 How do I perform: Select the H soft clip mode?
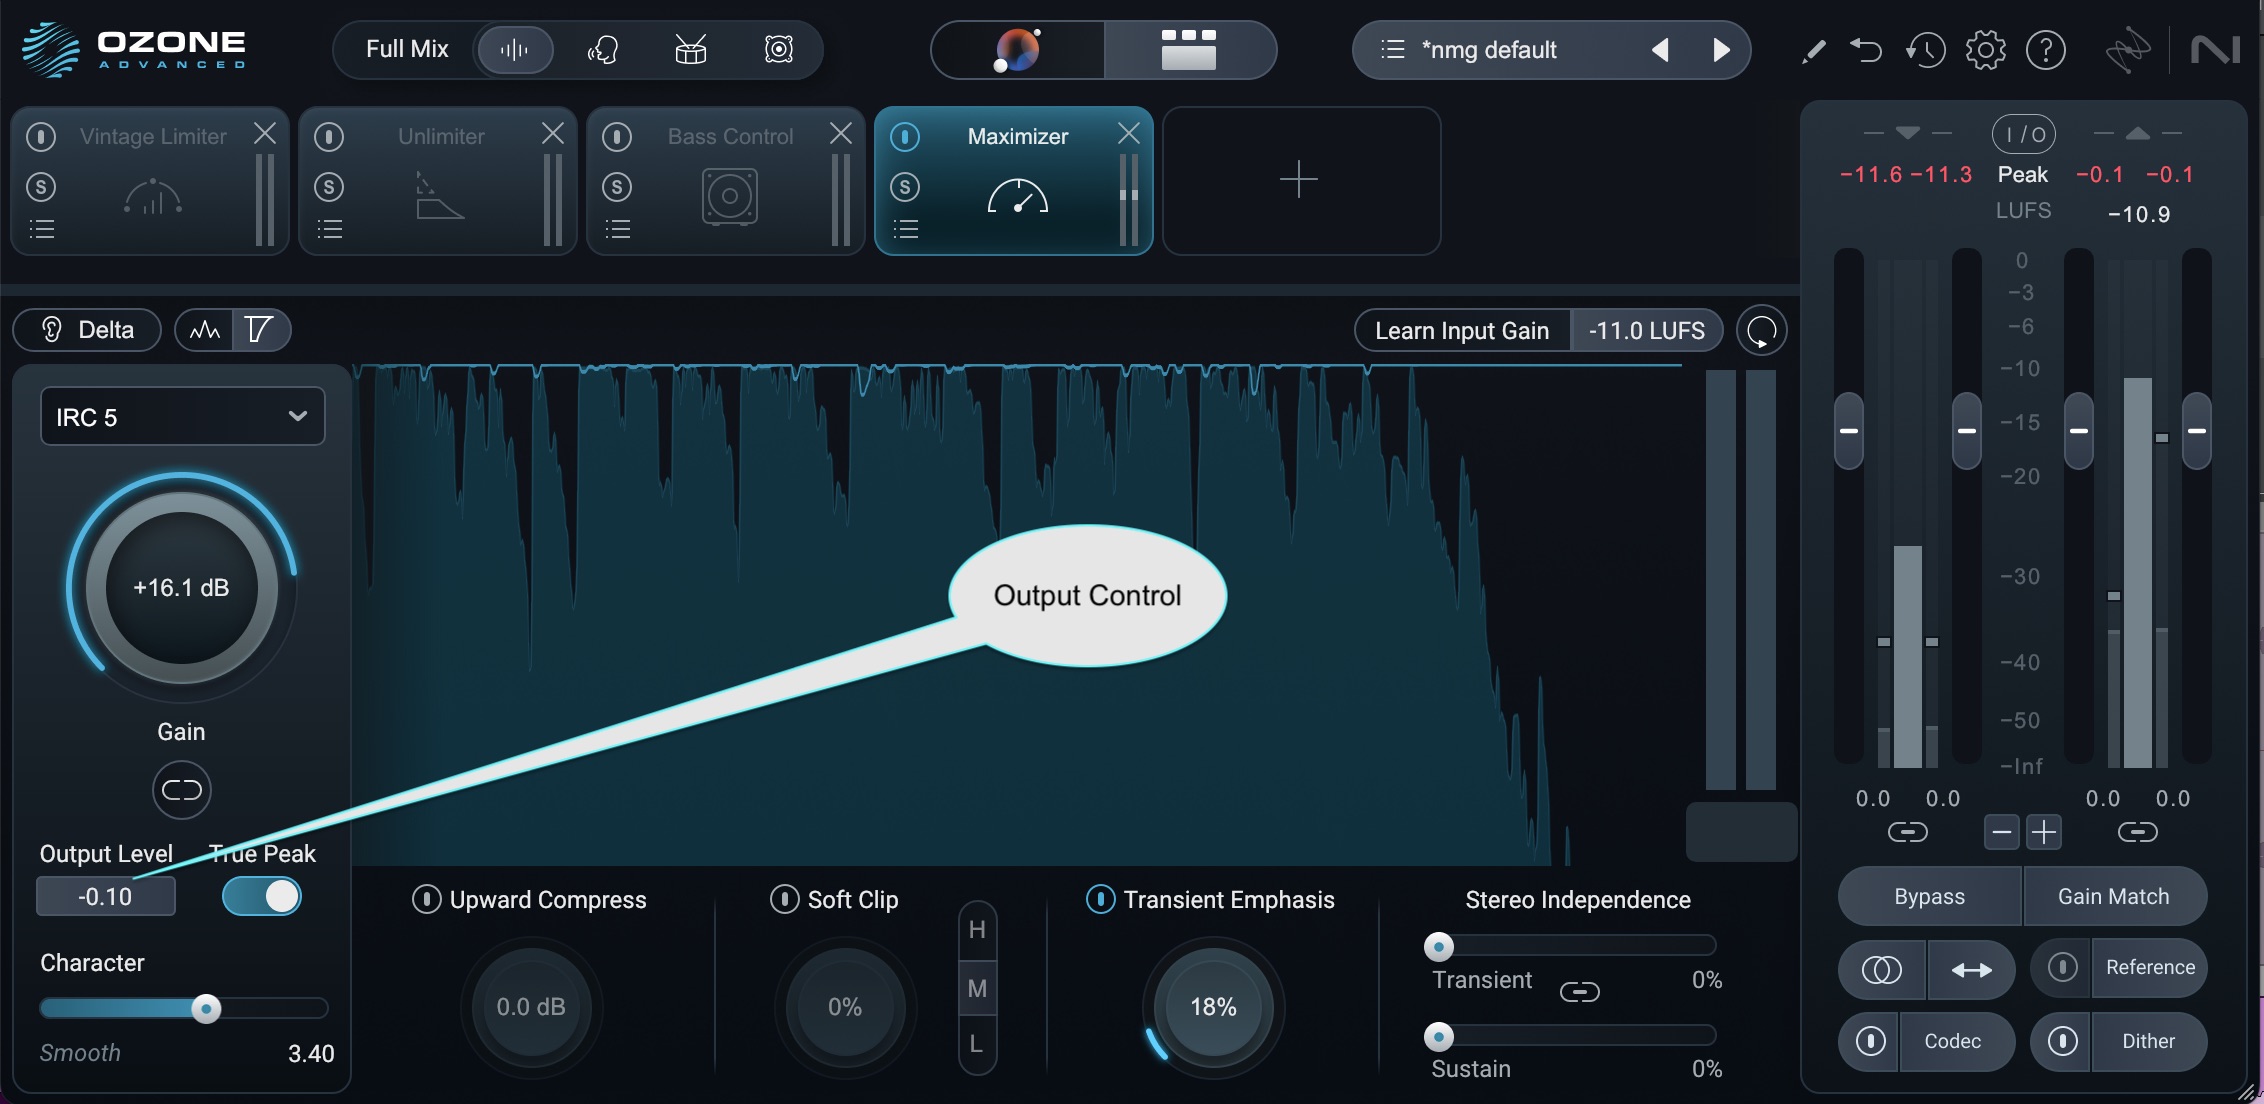pyautogui.click(x=977, y=930)
